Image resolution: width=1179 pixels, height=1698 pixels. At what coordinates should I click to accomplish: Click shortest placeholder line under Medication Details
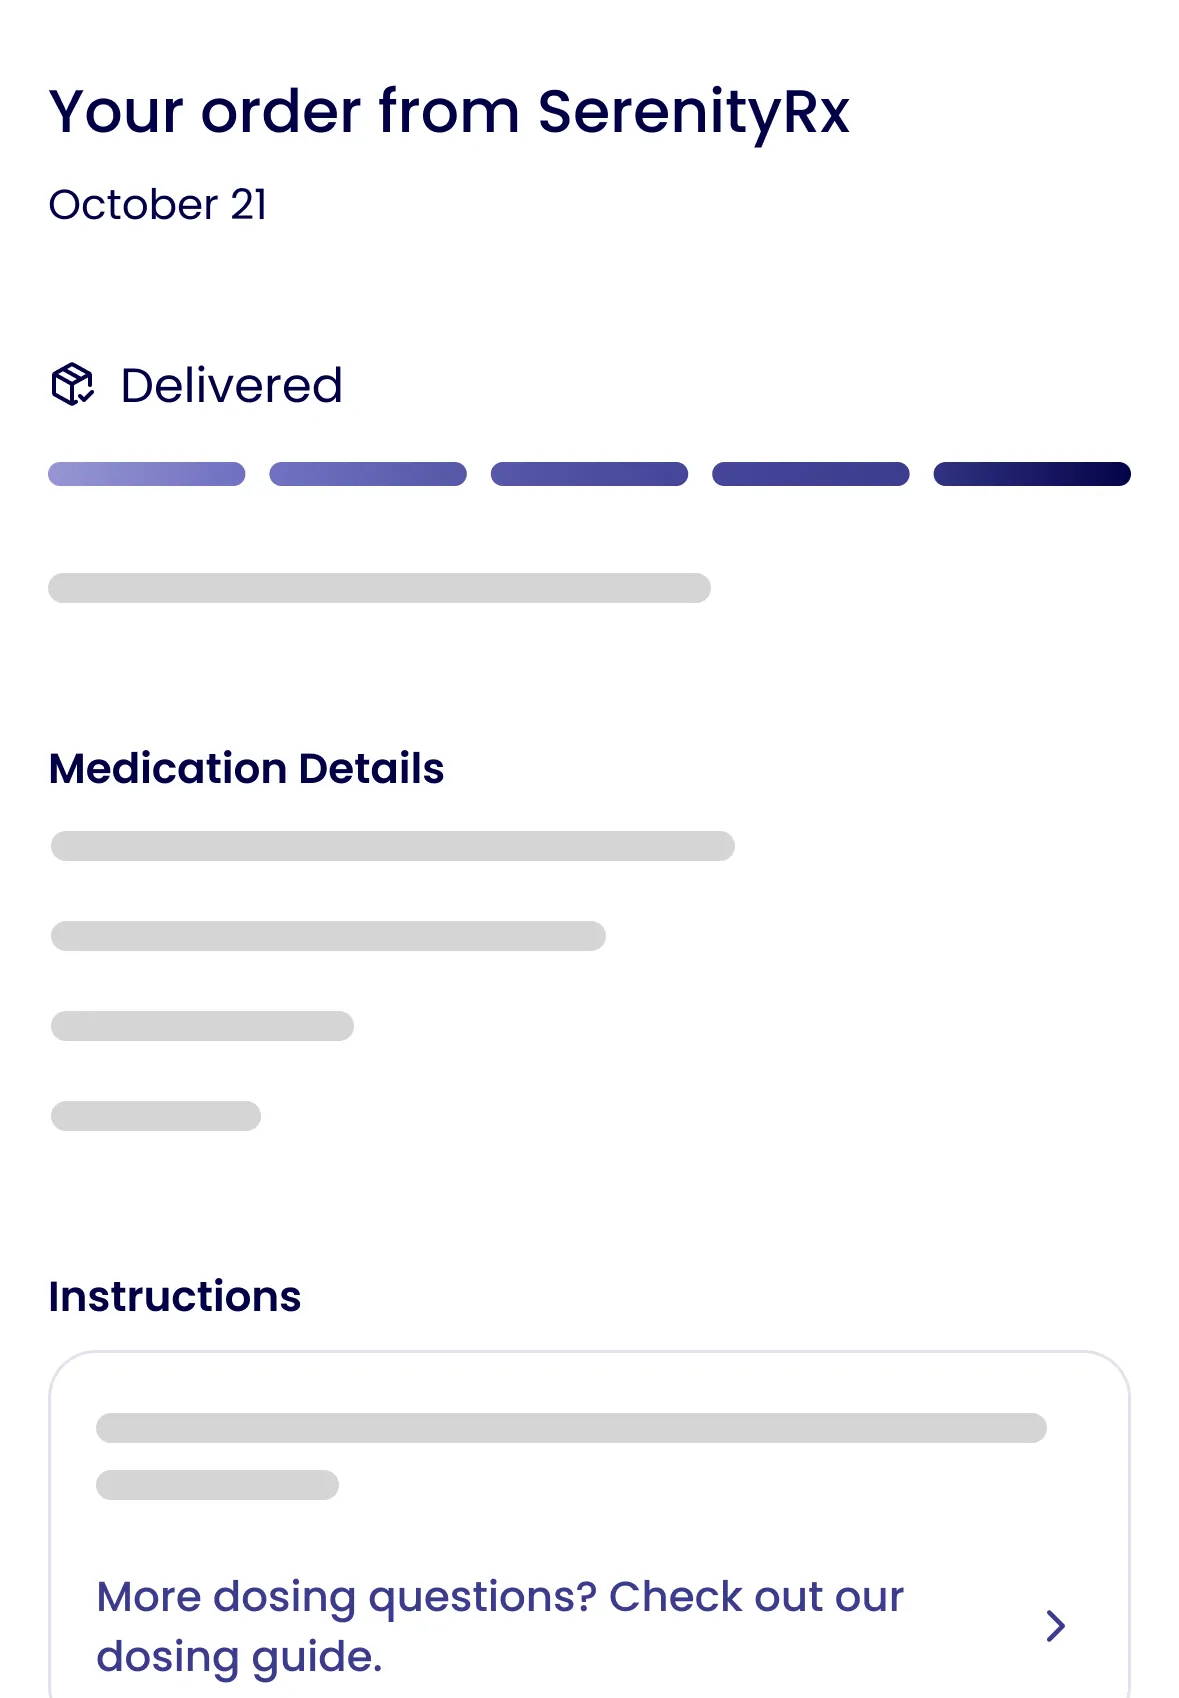coord(156,1116)
